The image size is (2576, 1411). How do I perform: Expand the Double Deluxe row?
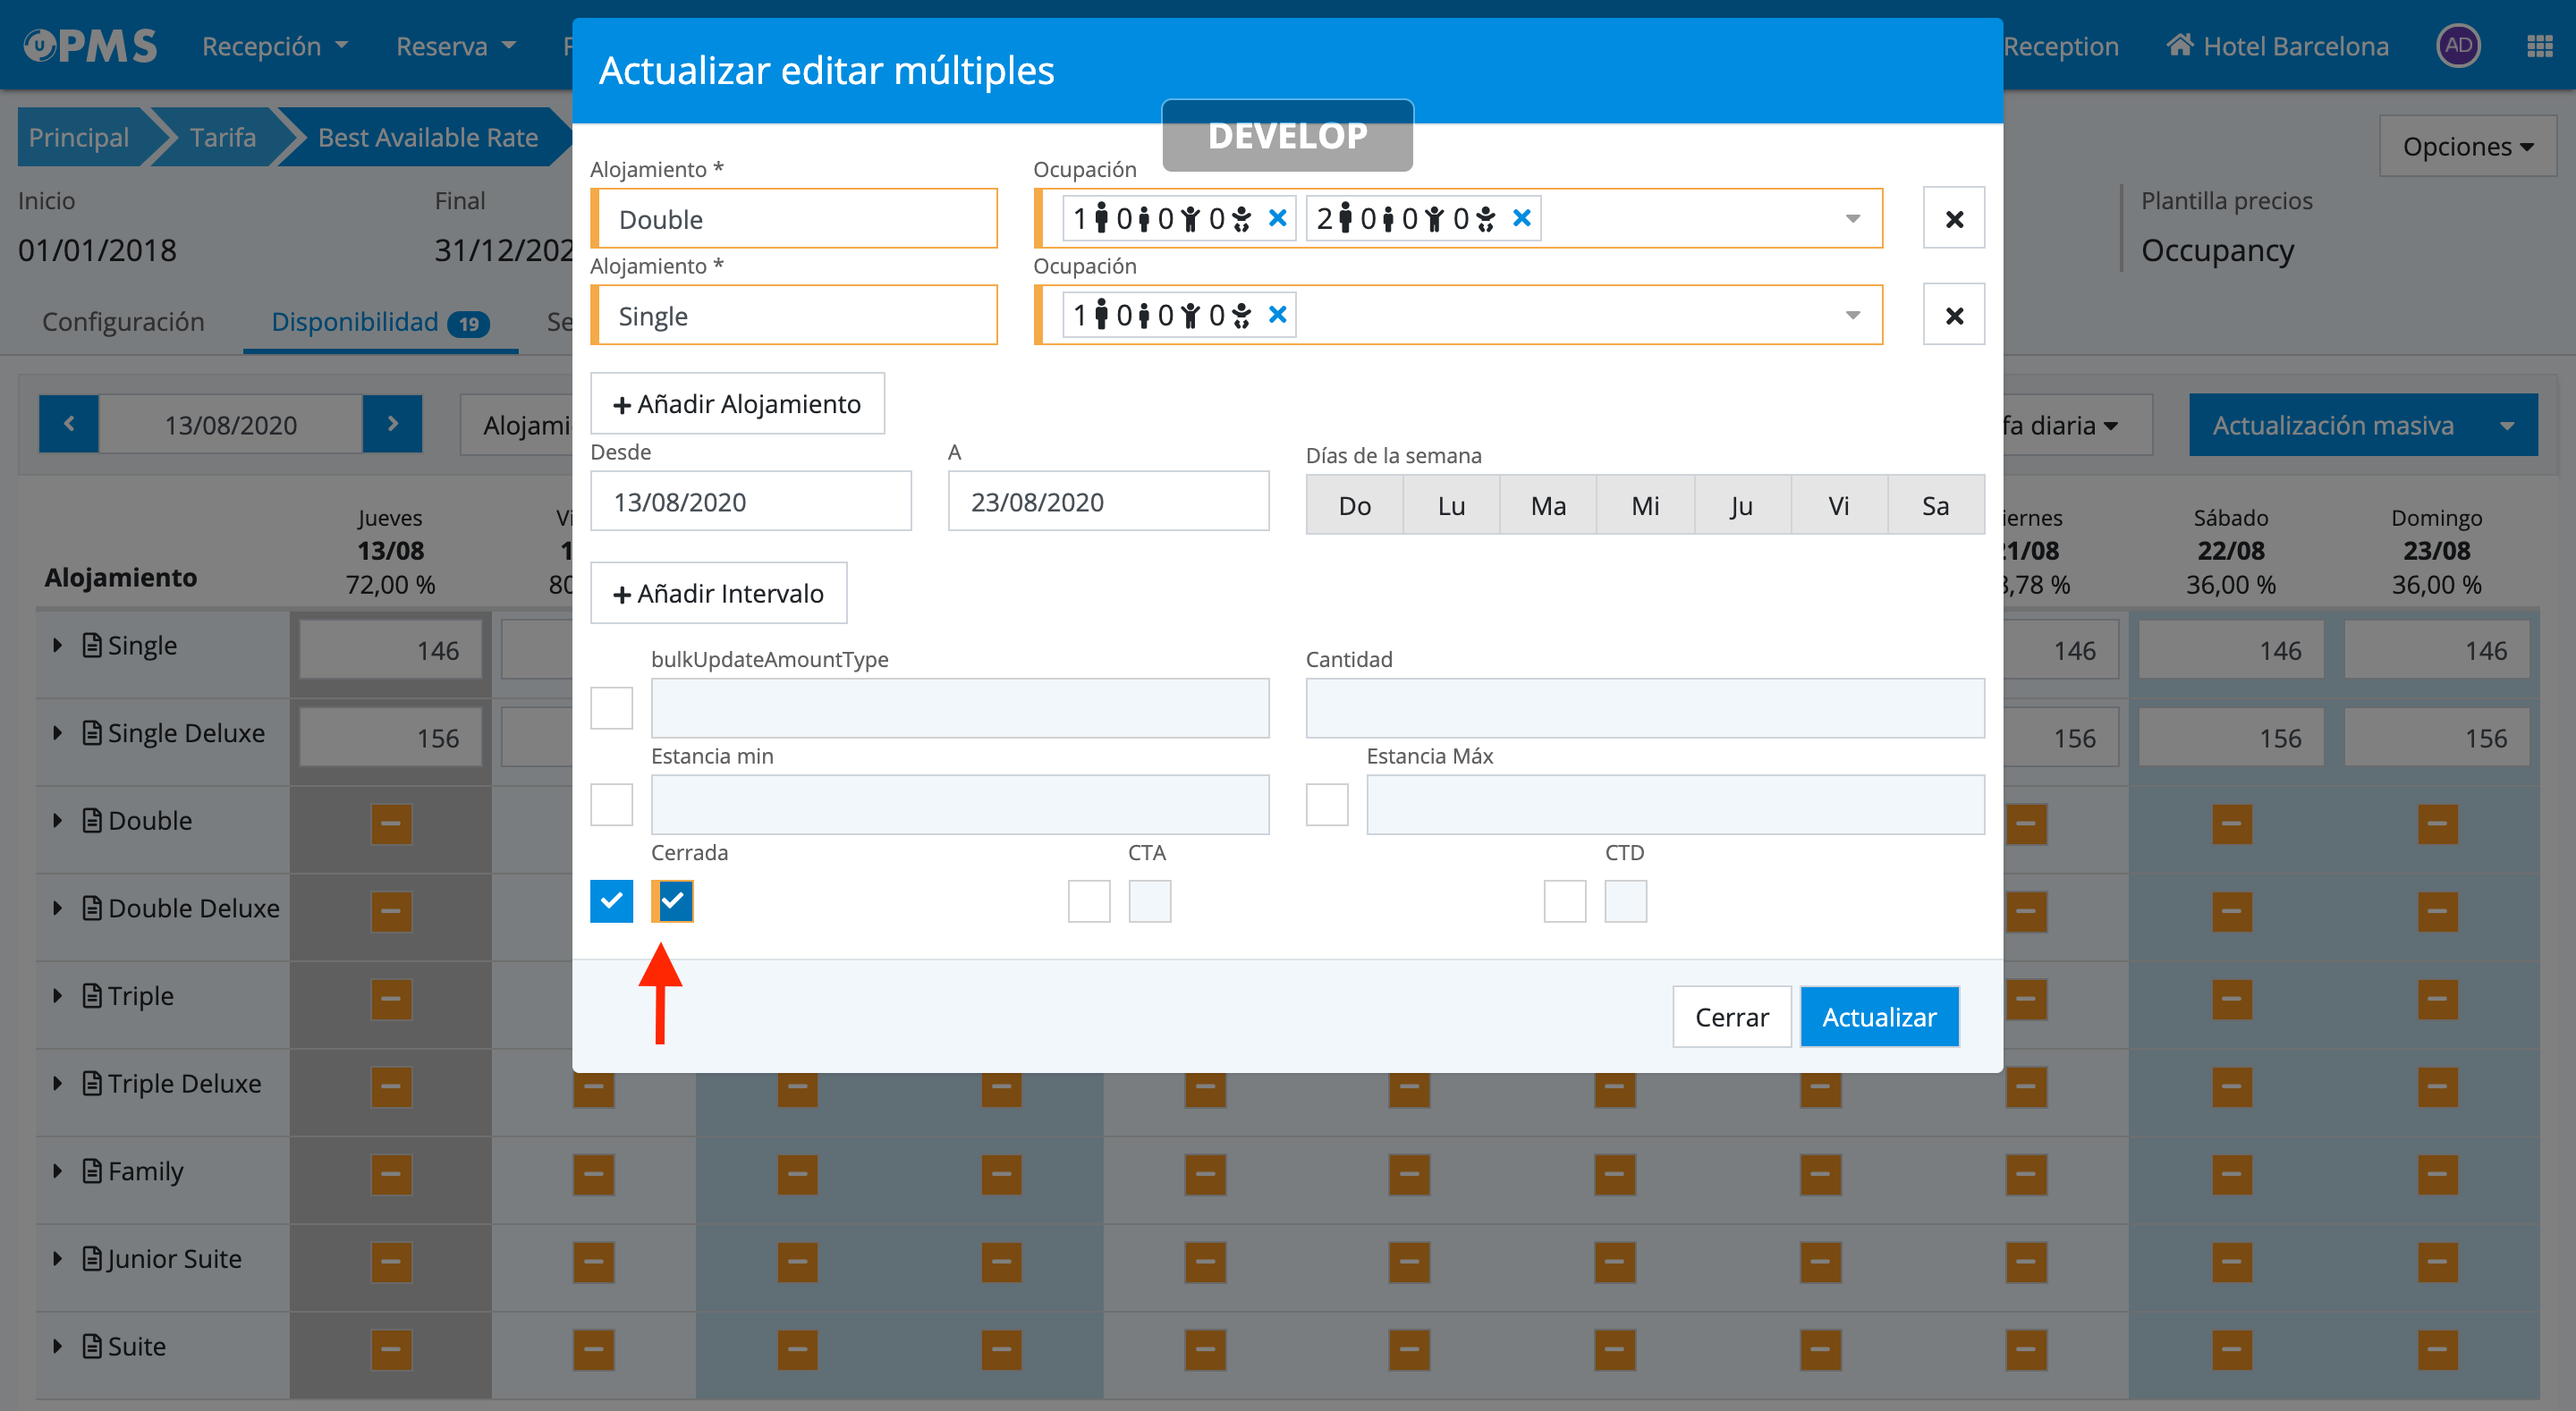(x=57, y=908)
